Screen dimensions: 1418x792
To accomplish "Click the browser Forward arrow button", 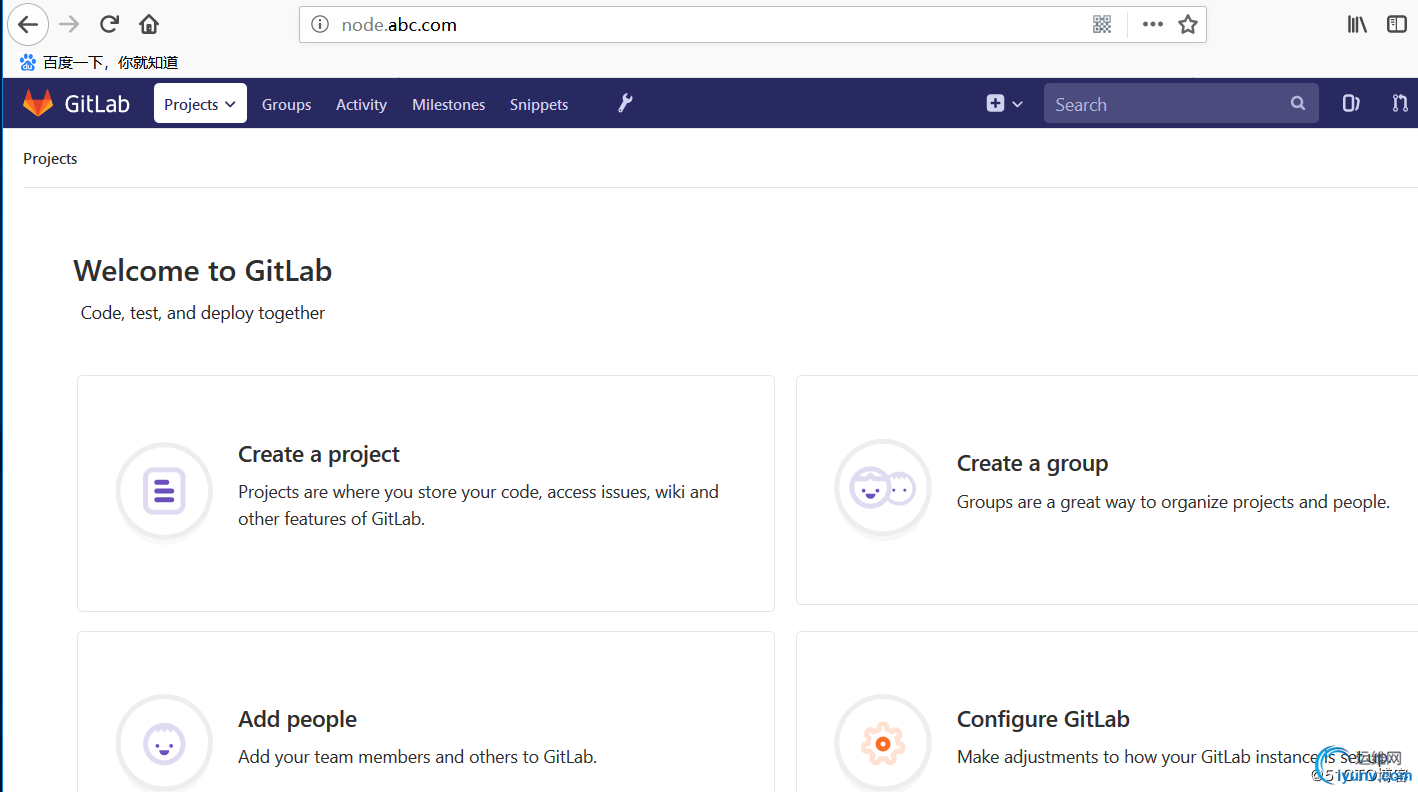I will click(69, 24).
